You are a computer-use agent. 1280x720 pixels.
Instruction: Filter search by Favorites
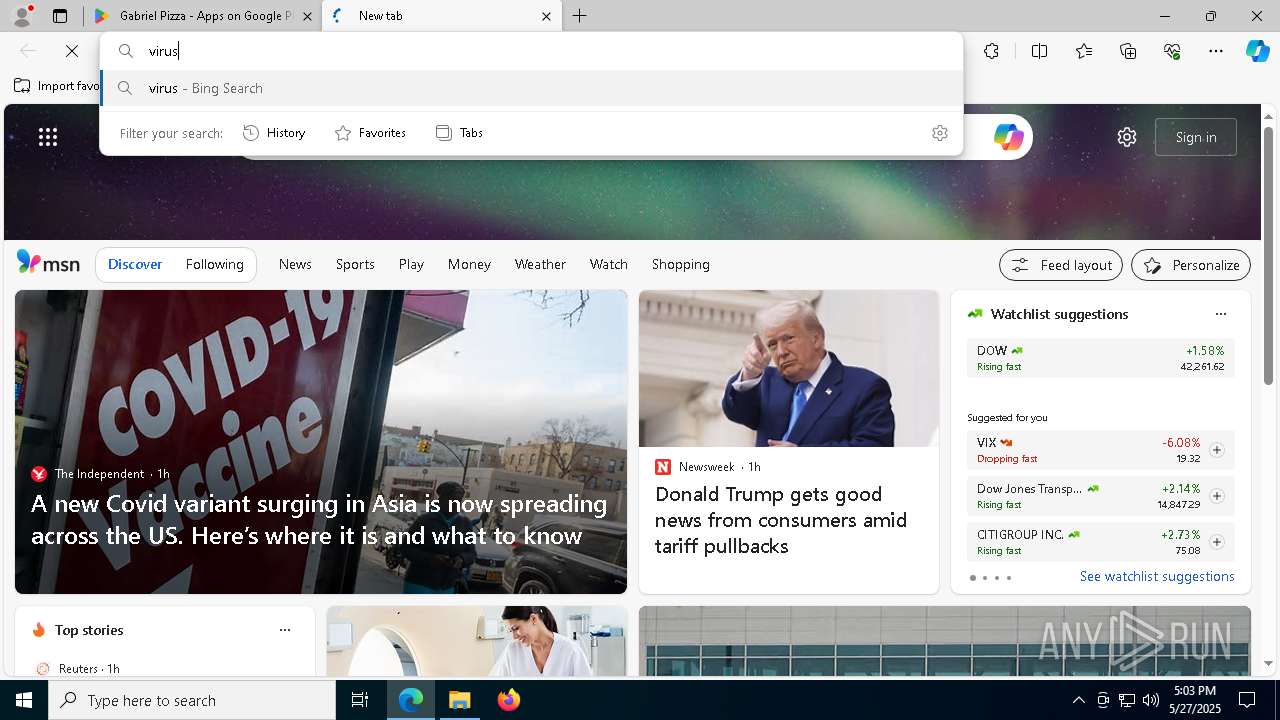point(370,133)
